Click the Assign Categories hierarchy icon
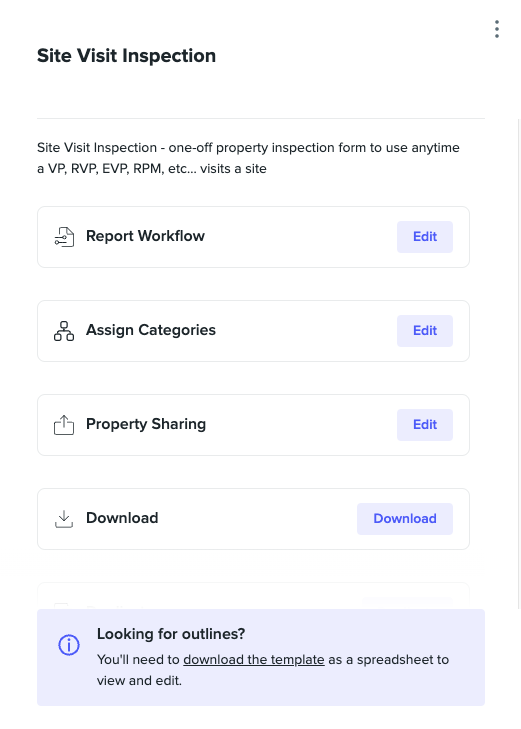Image resolution: width=521 pixels, height=729 pixels. pos(64,331)
